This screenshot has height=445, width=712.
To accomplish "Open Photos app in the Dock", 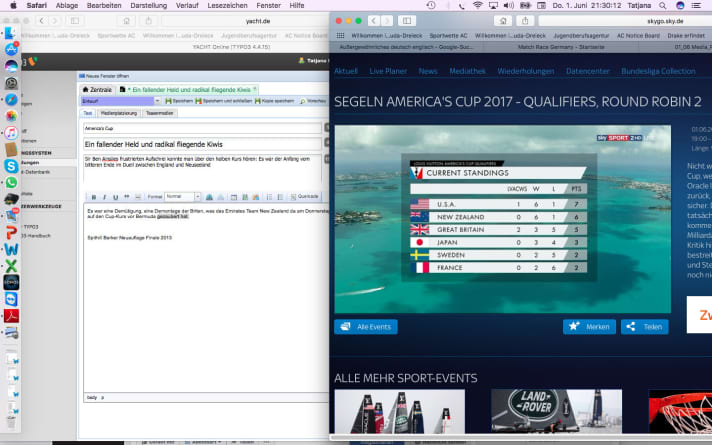I will 11,116.
